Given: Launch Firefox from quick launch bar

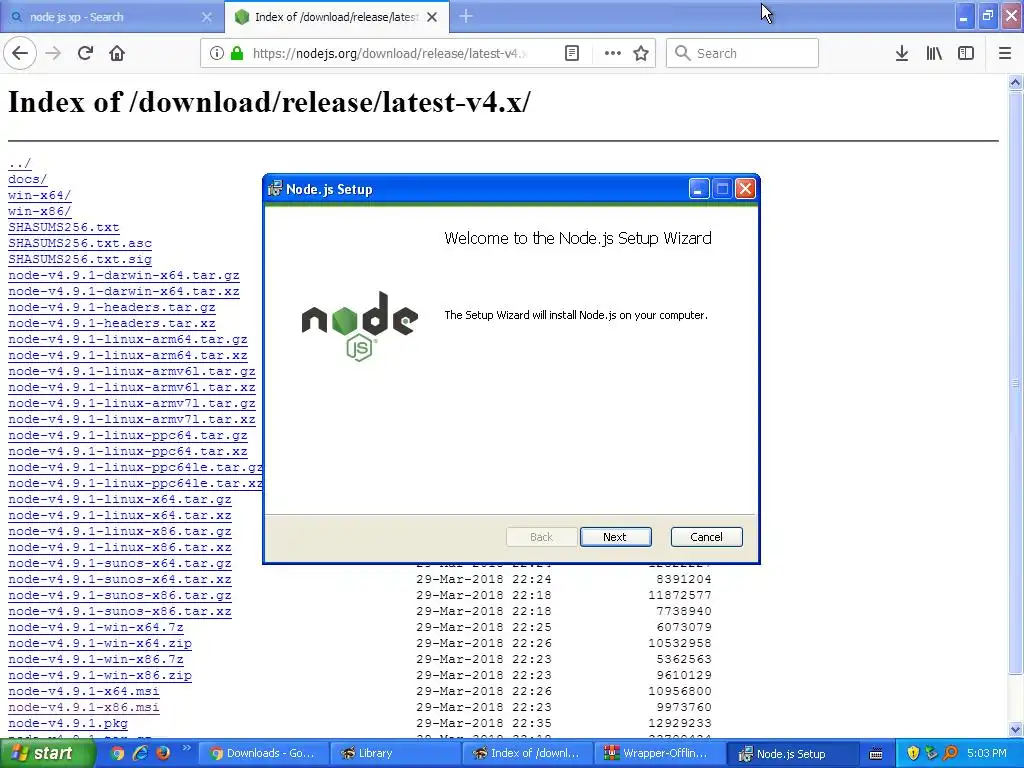Looking at the screenshot, I should [x=163, y=753].
